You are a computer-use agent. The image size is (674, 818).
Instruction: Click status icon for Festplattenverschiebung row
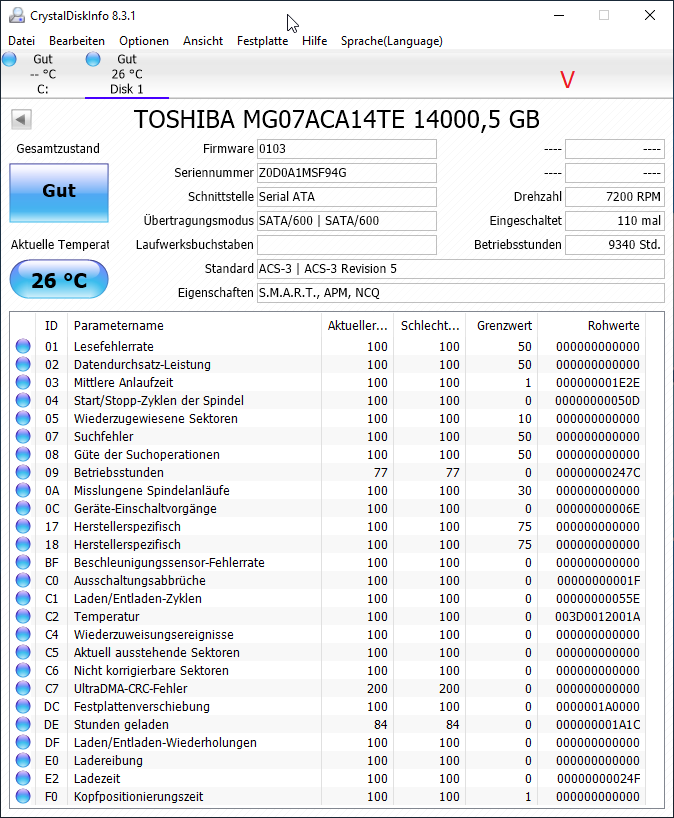23,706
